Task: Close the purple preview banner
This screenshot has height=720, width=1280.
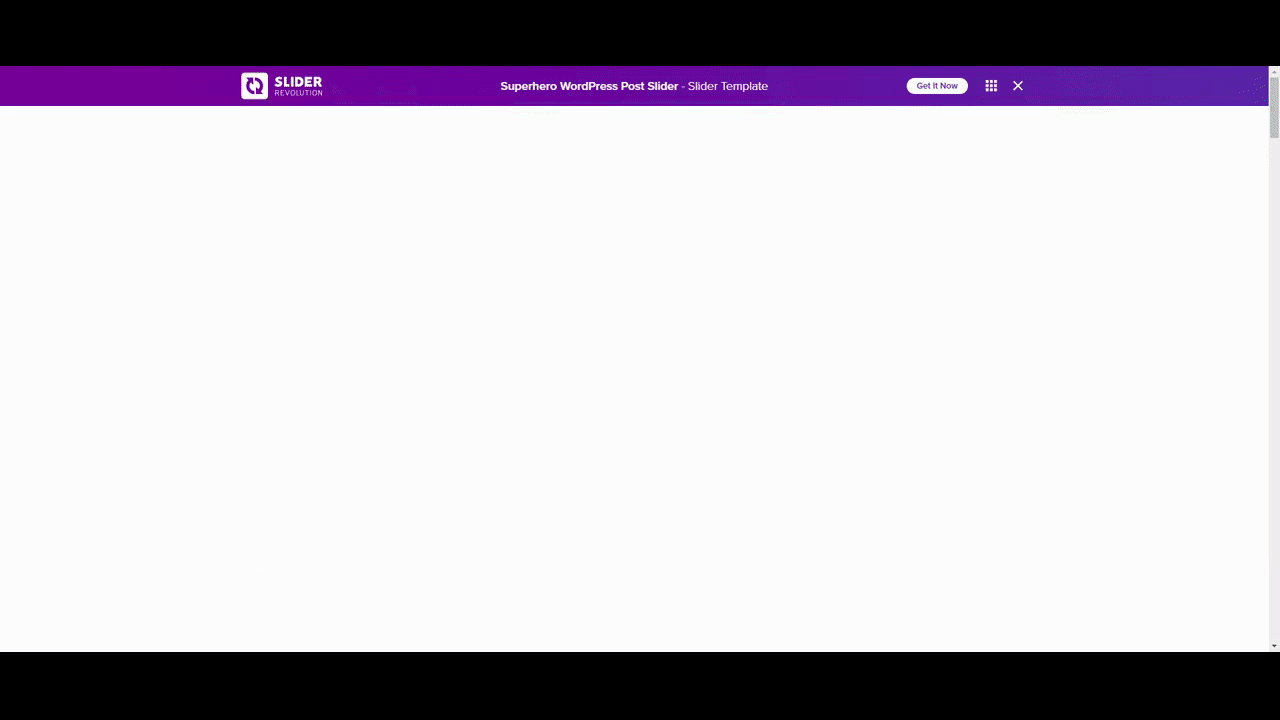Action: click(x=1018, y=86)
